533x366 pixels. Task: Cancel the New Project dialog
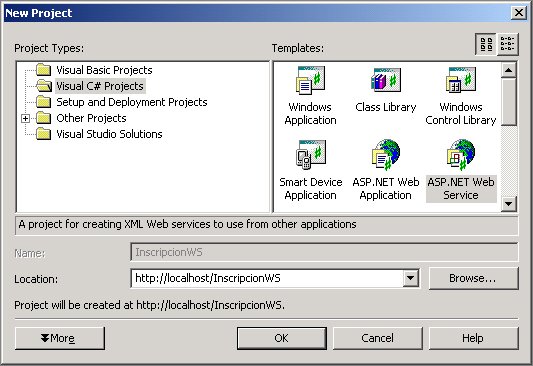(377, 338)
